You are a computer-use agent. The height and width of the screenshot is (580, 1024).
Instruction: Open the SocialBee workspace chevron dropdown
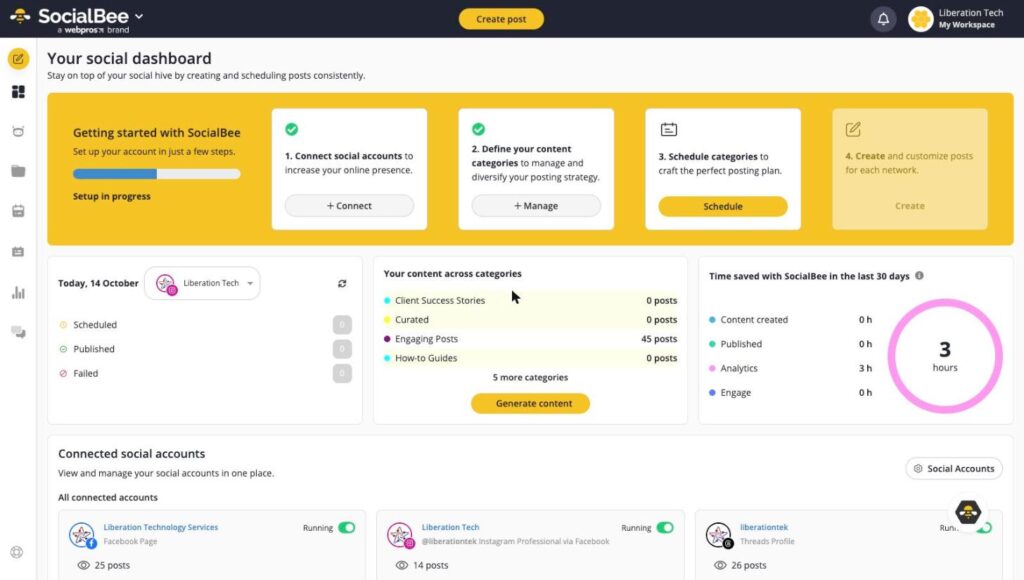click(139, 16)
